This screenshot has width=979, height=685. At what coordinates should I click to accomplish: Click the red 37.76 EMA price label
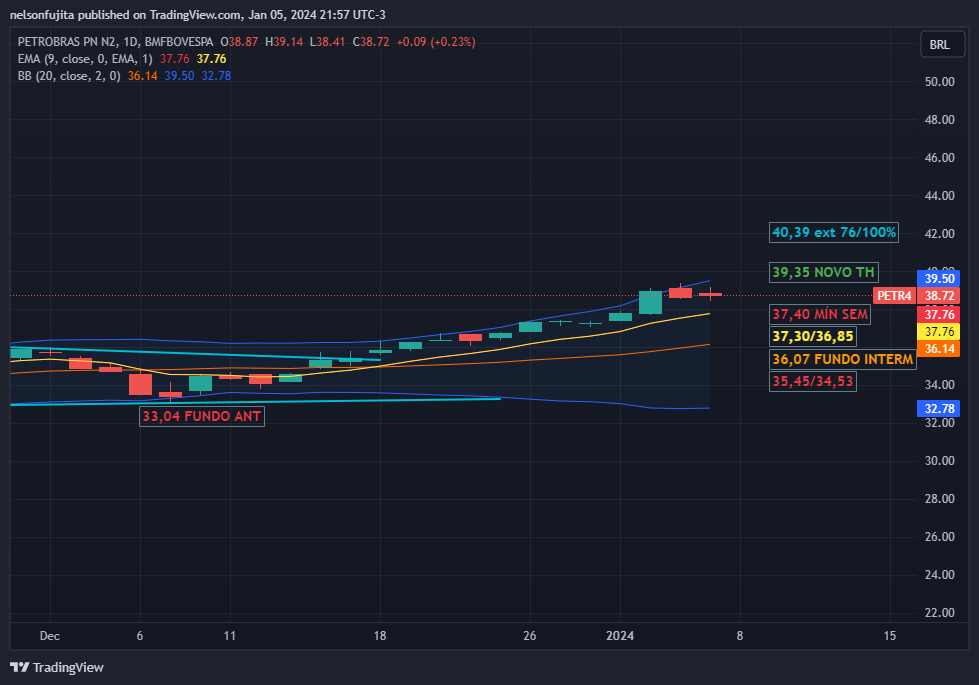(938, 314)
